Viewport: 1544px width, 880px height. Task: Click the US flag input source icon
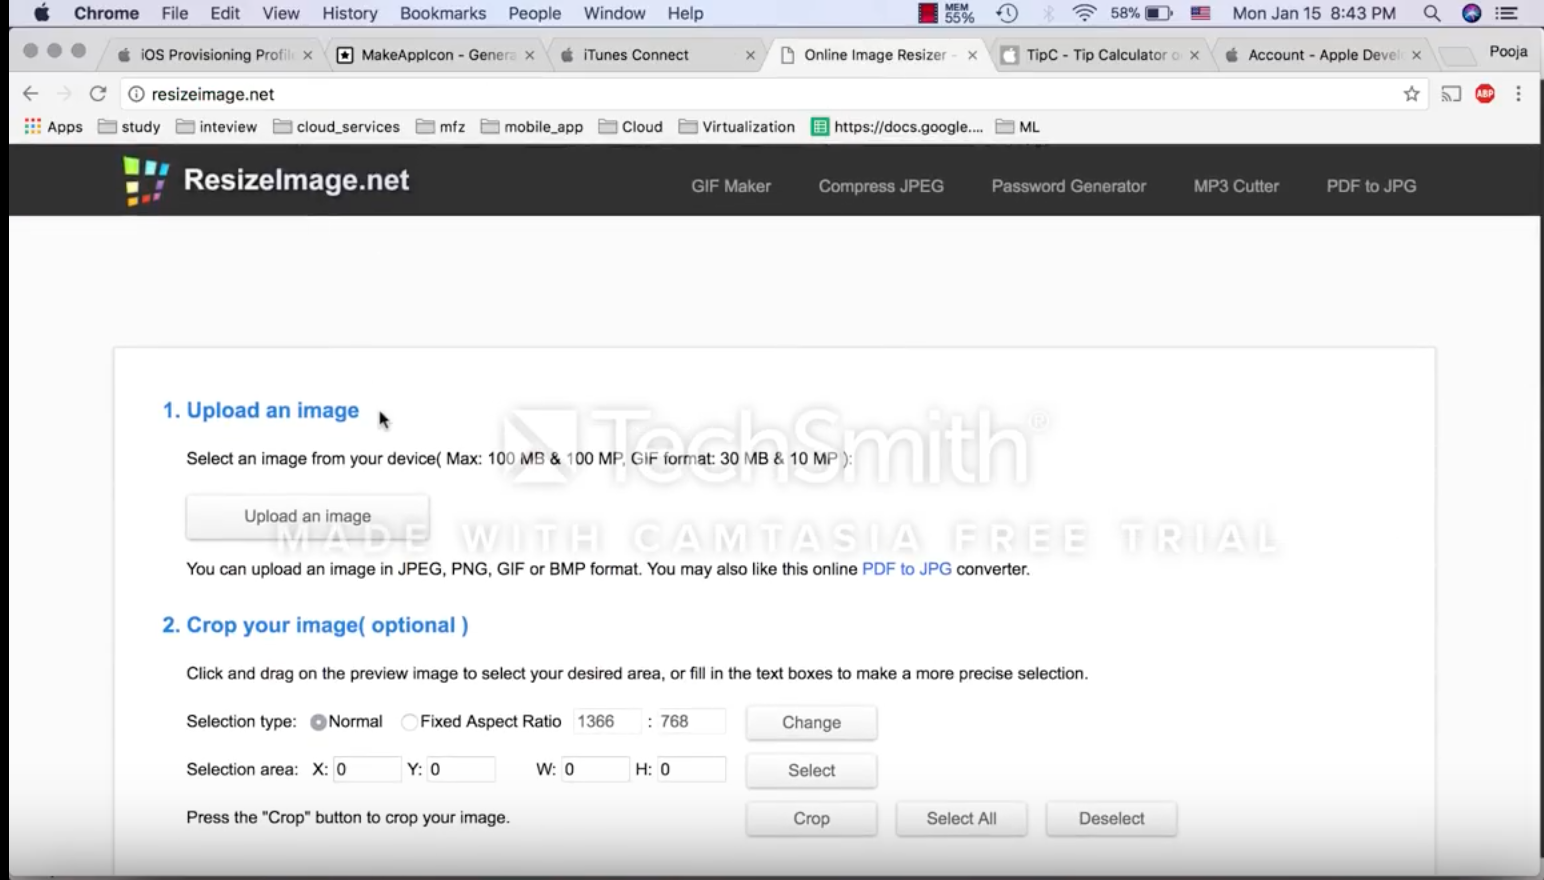pos(1201,13)
